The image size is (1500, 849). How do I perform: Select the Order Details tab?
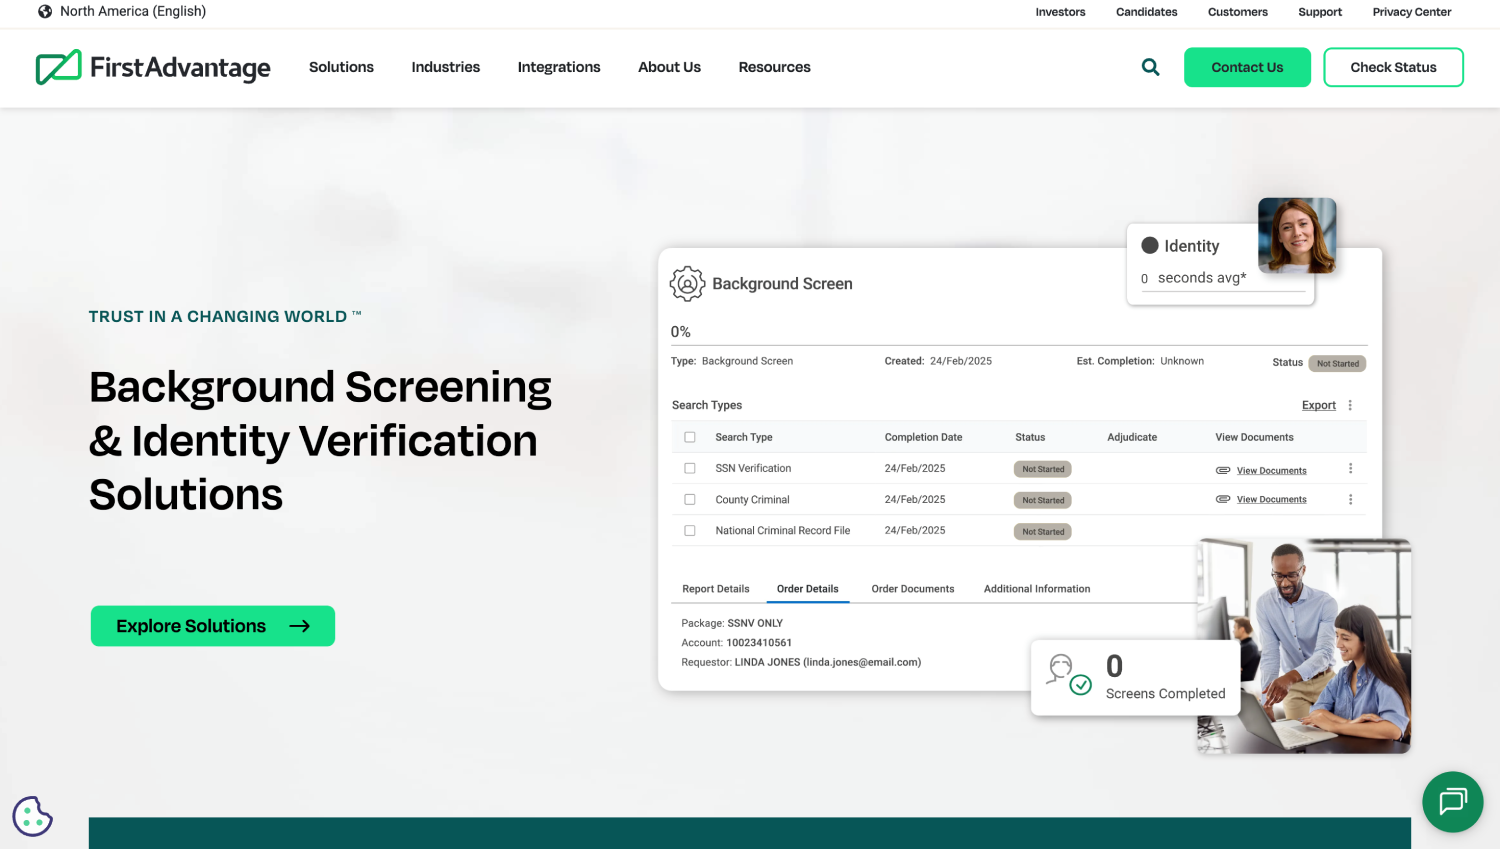pos(808,589)
